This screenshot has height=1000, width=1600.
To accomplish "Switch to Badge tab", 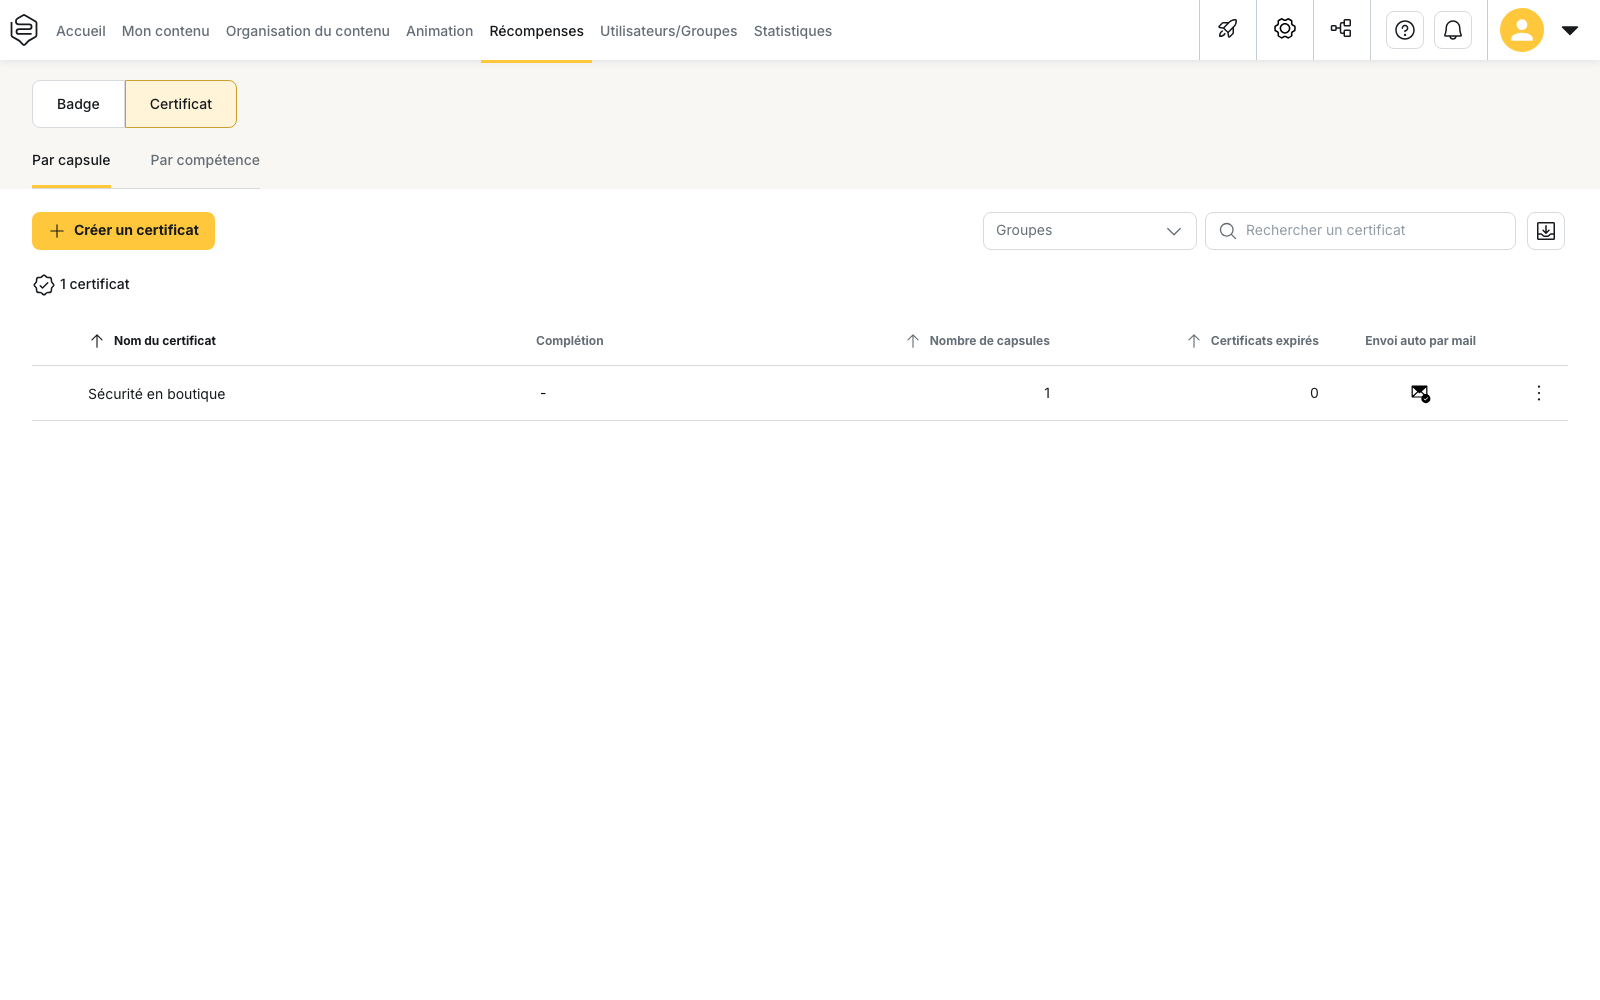I will coord(79,104).
